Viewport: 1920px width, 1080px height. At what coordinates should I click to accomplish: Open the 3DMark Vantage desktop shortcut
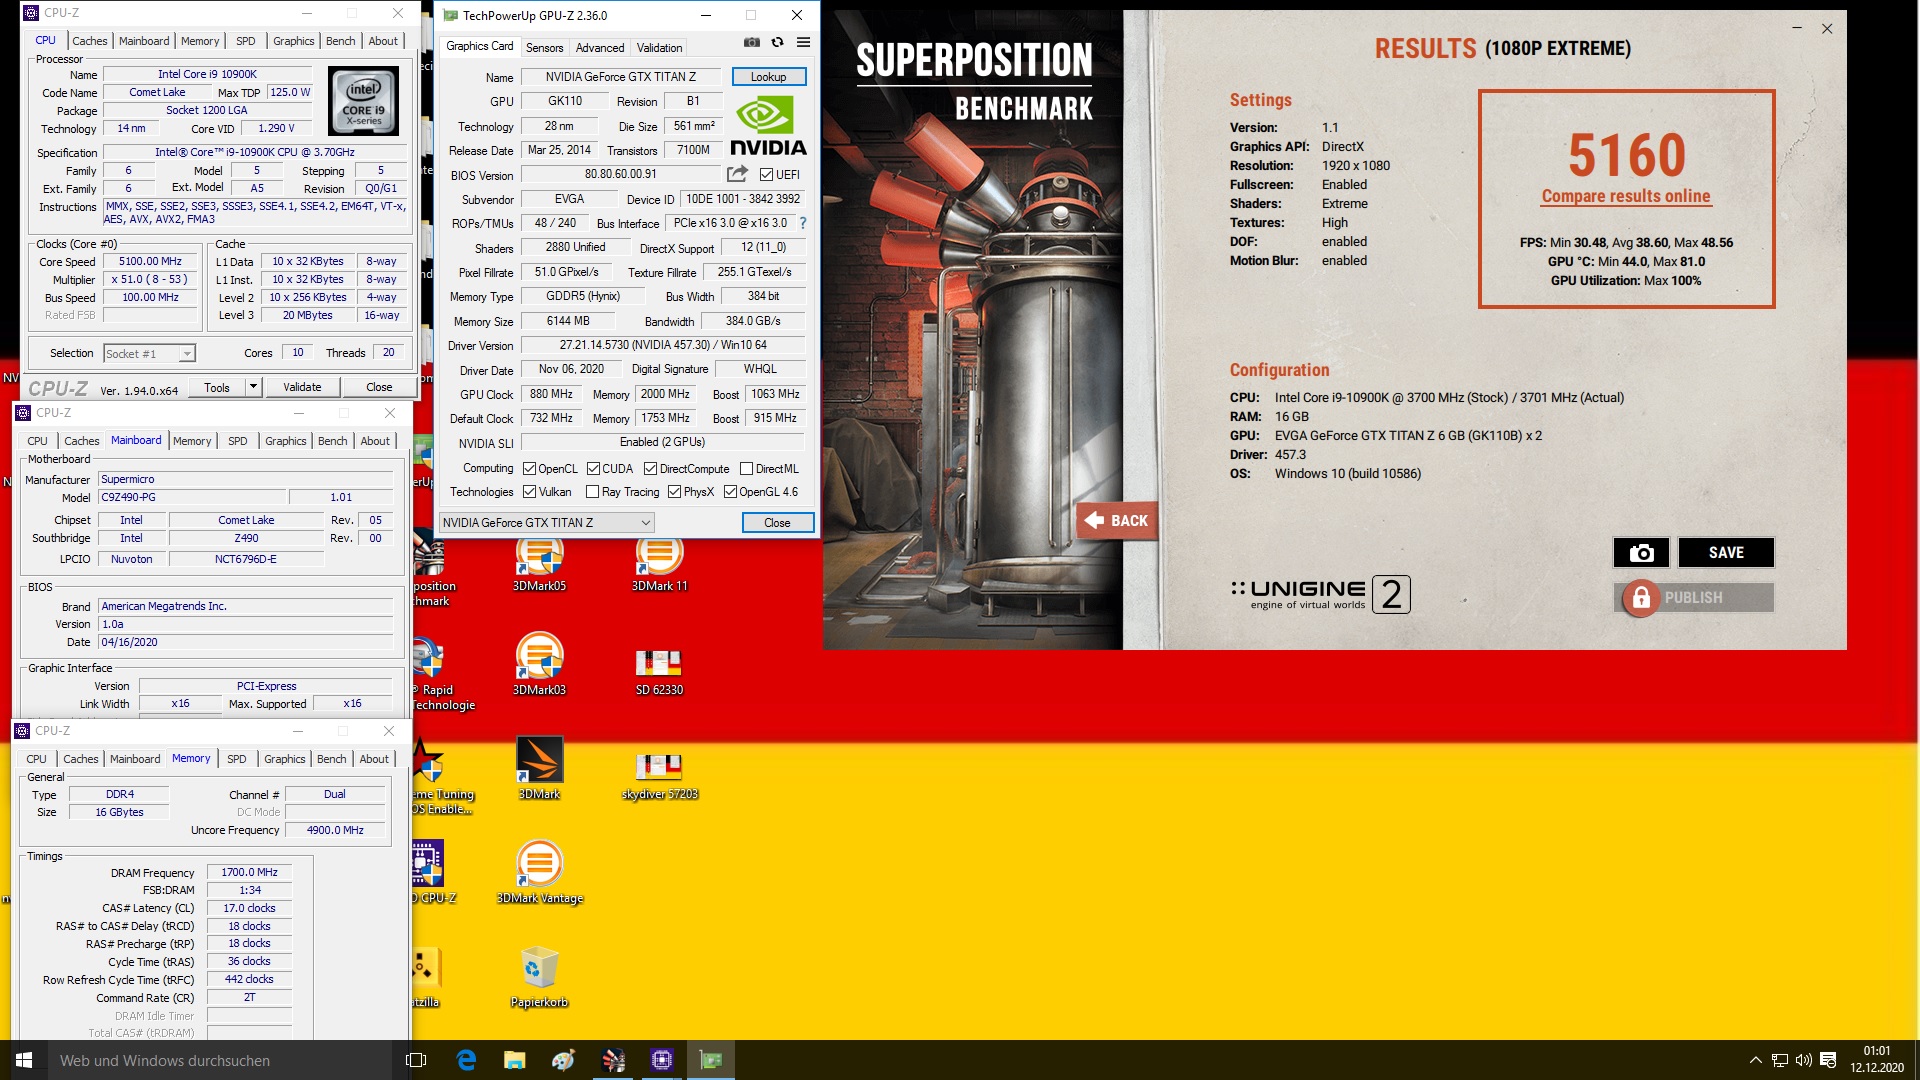click(x=539, y=872)
